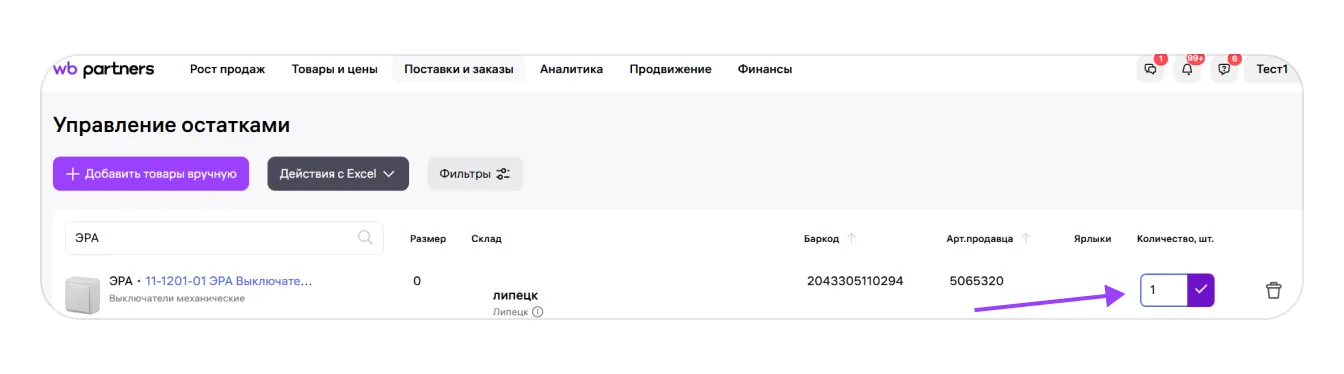Open the feedback questions icon
Viewport: 1344px width, 374px height.
pyautogui.click(x=1224, y=69)
